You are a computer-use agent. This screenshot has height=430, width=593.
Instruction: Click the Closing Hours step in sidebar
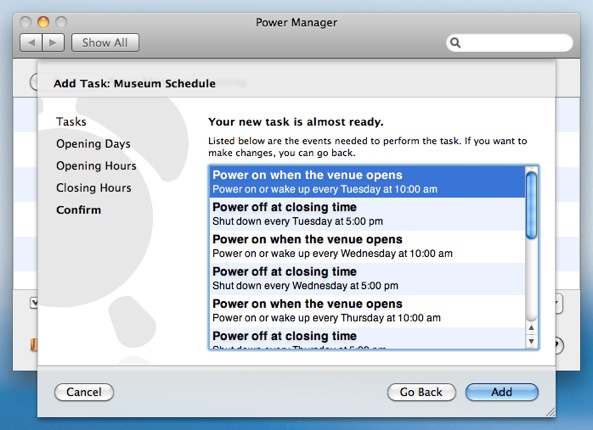(94, 188)
